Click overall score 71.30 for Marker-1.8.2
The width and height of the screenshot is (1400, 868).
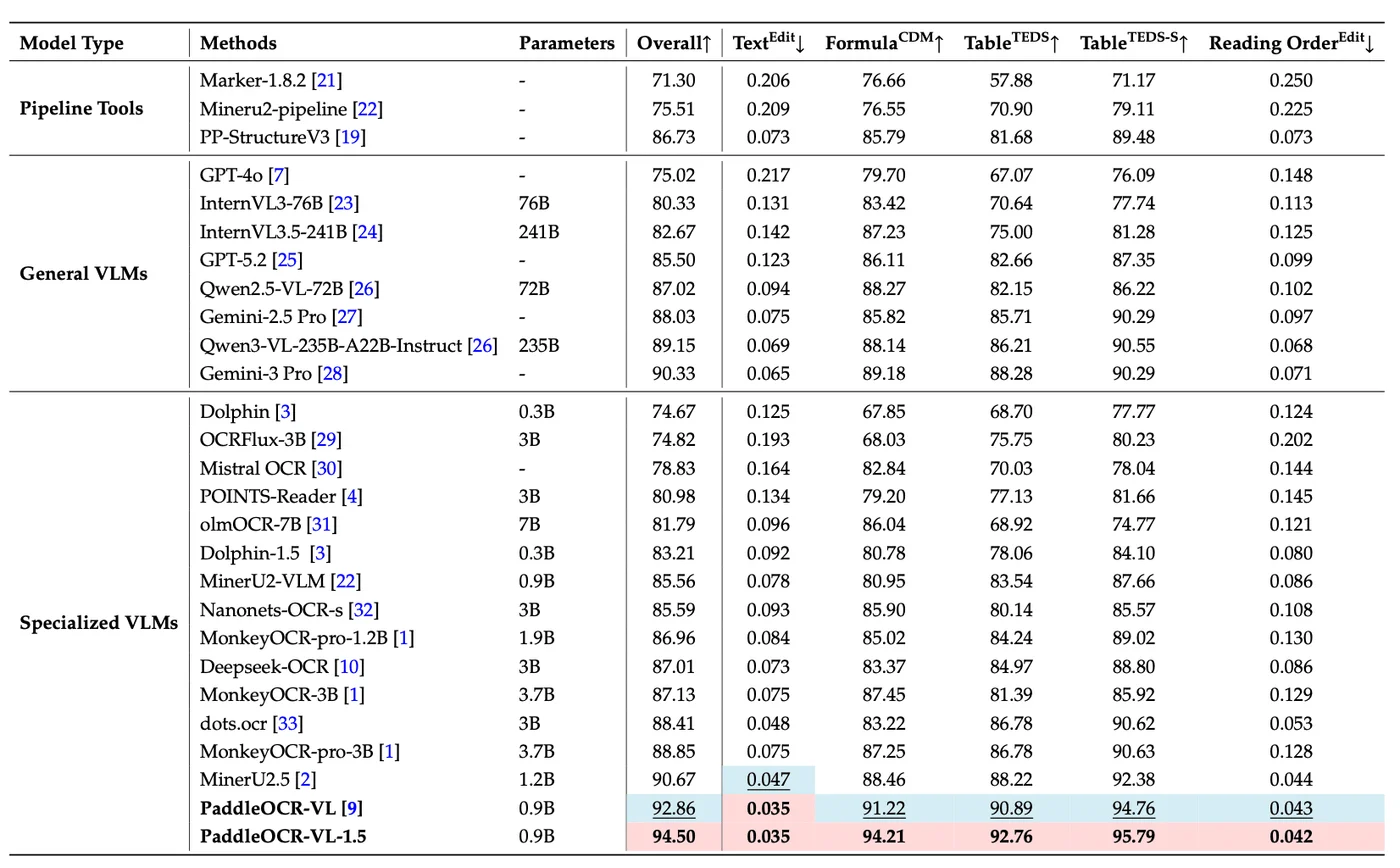tap(673, 81)
